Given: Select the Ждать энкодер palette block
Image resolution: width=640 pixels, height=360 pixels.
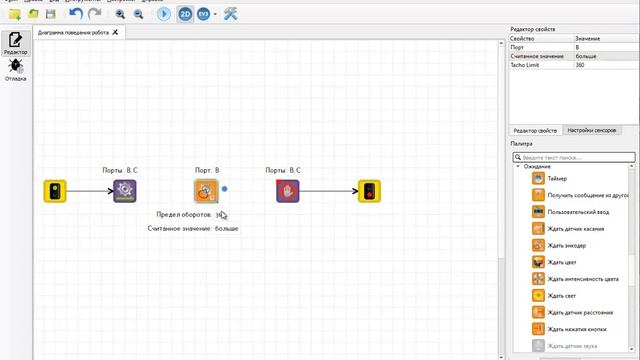Looking at the screenshot, I should pos(559,245).
